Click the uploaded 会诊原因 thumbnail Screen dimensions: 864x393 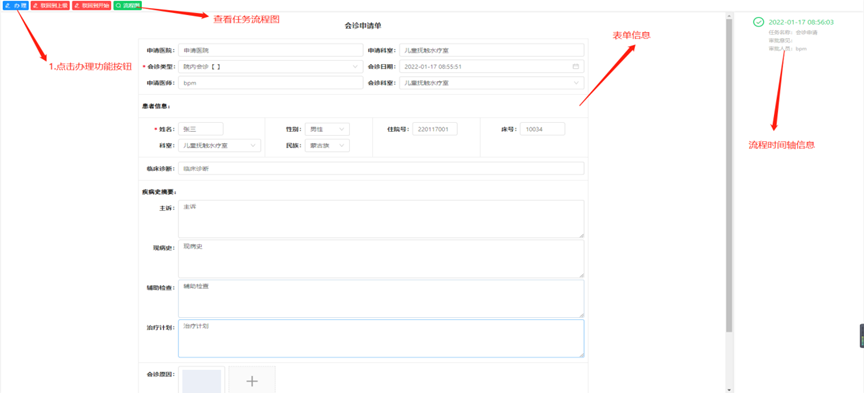[201, 380]
